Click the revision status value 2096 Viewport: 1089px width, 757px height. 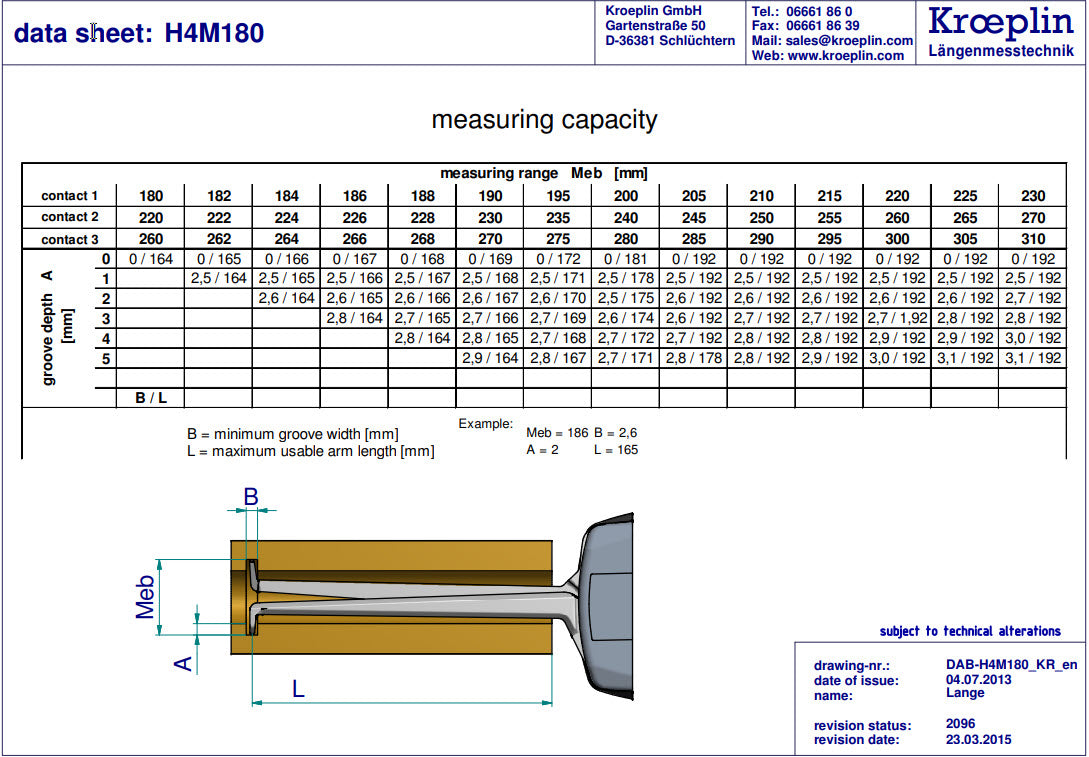tap(960, 723)
